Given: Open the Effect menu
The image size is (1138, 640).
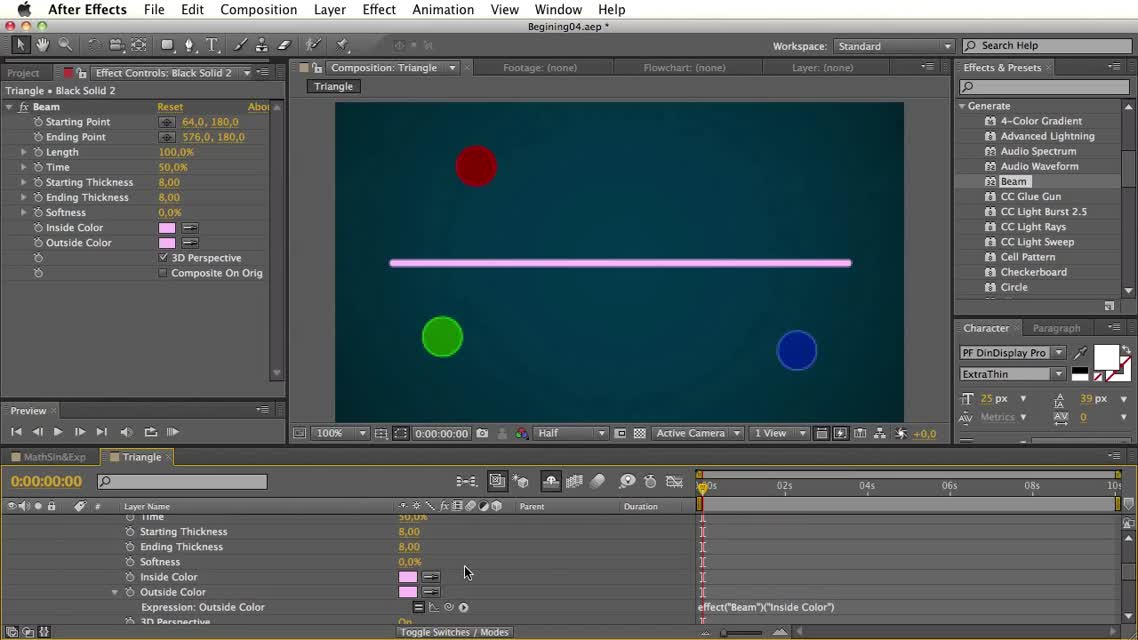Looking at the screenshot, I should click(379, 9).
